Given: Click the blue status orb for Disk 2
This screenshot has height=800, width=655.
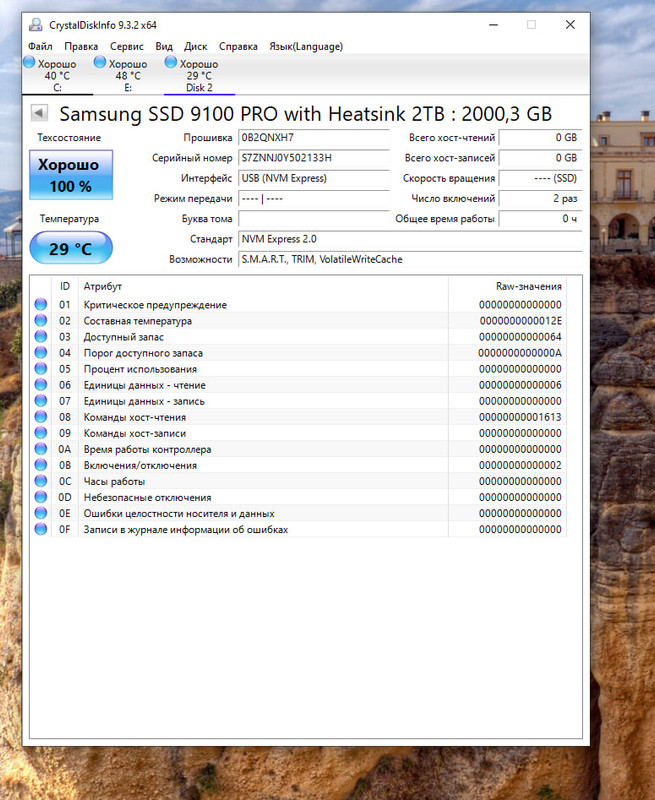Looking at the screenshot, I should coord(171,62).
